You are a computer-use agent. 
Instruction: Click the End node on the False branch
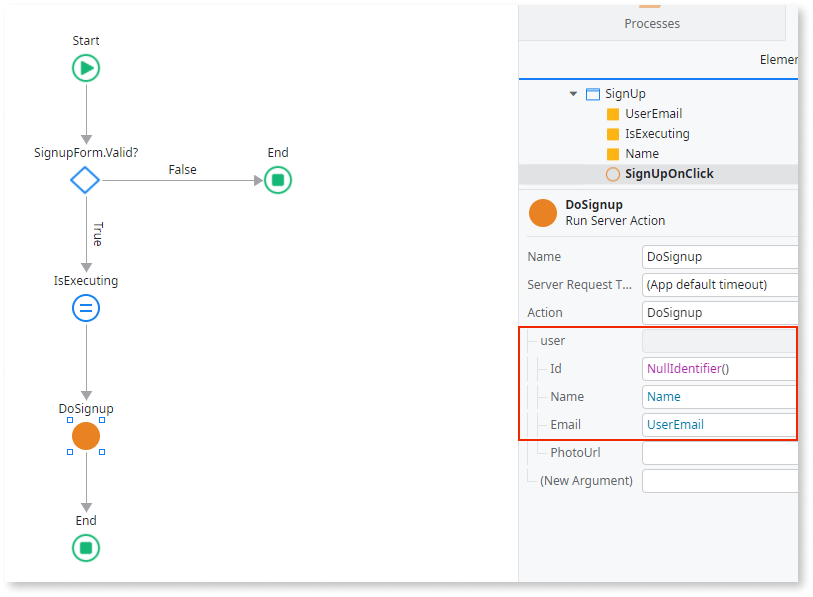point(277,180)
